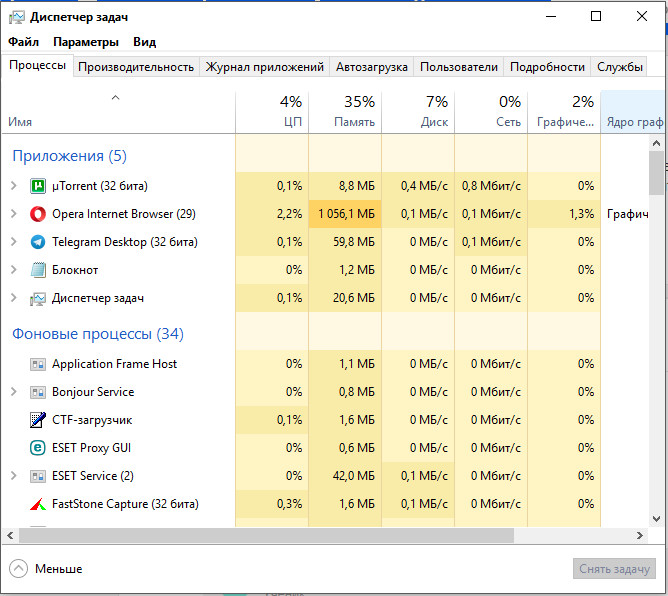
Task: Sort by the Ядро граф column header
Action: pyautogui.click(x=632, y=112)
